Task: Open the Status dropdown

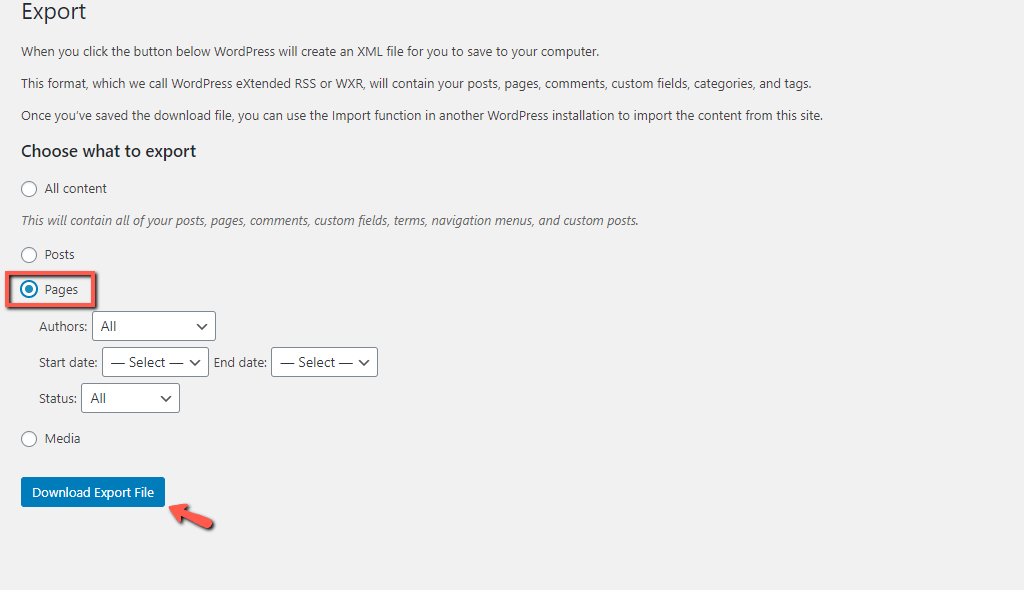Action: coord(130,399)
